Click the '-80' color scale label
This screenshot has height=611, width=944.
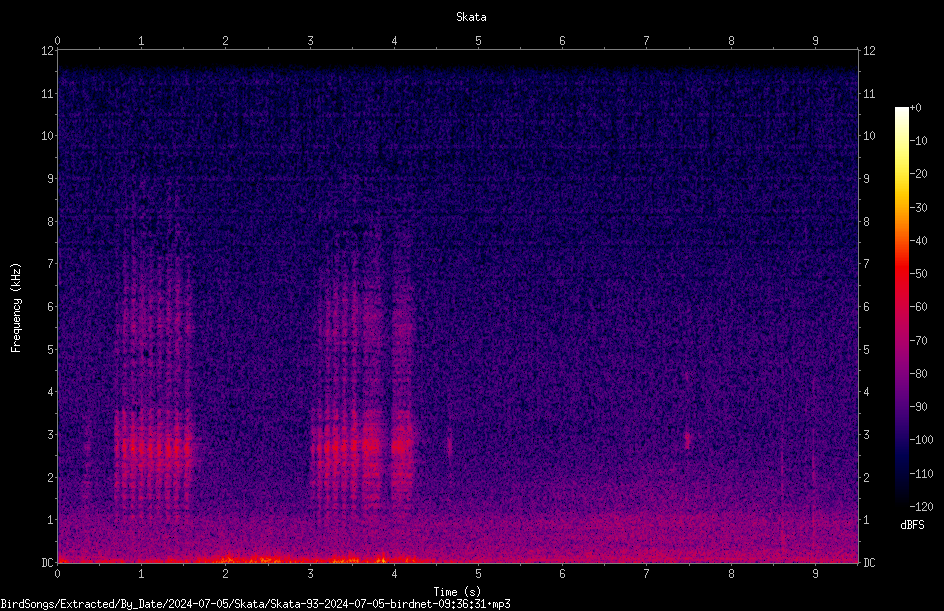tap(919, 374)
